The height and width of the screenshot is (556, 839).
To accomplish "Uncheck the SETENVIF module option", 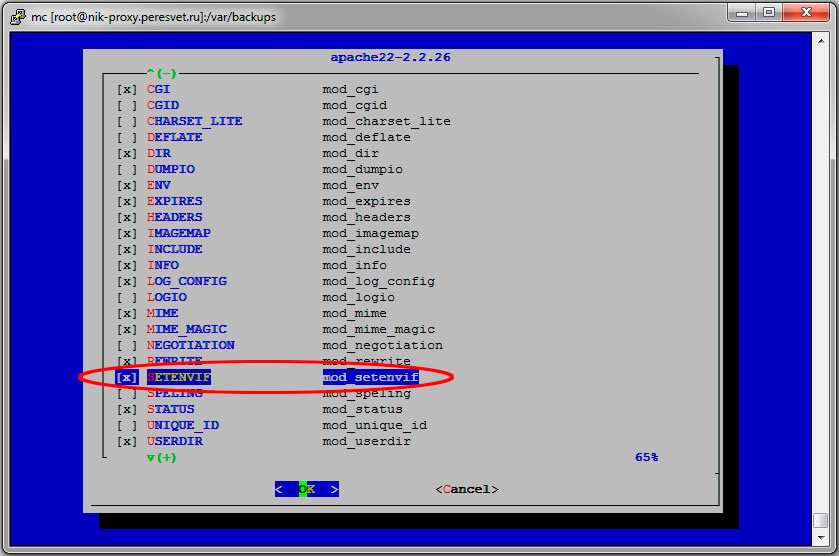I will point(127,377).
